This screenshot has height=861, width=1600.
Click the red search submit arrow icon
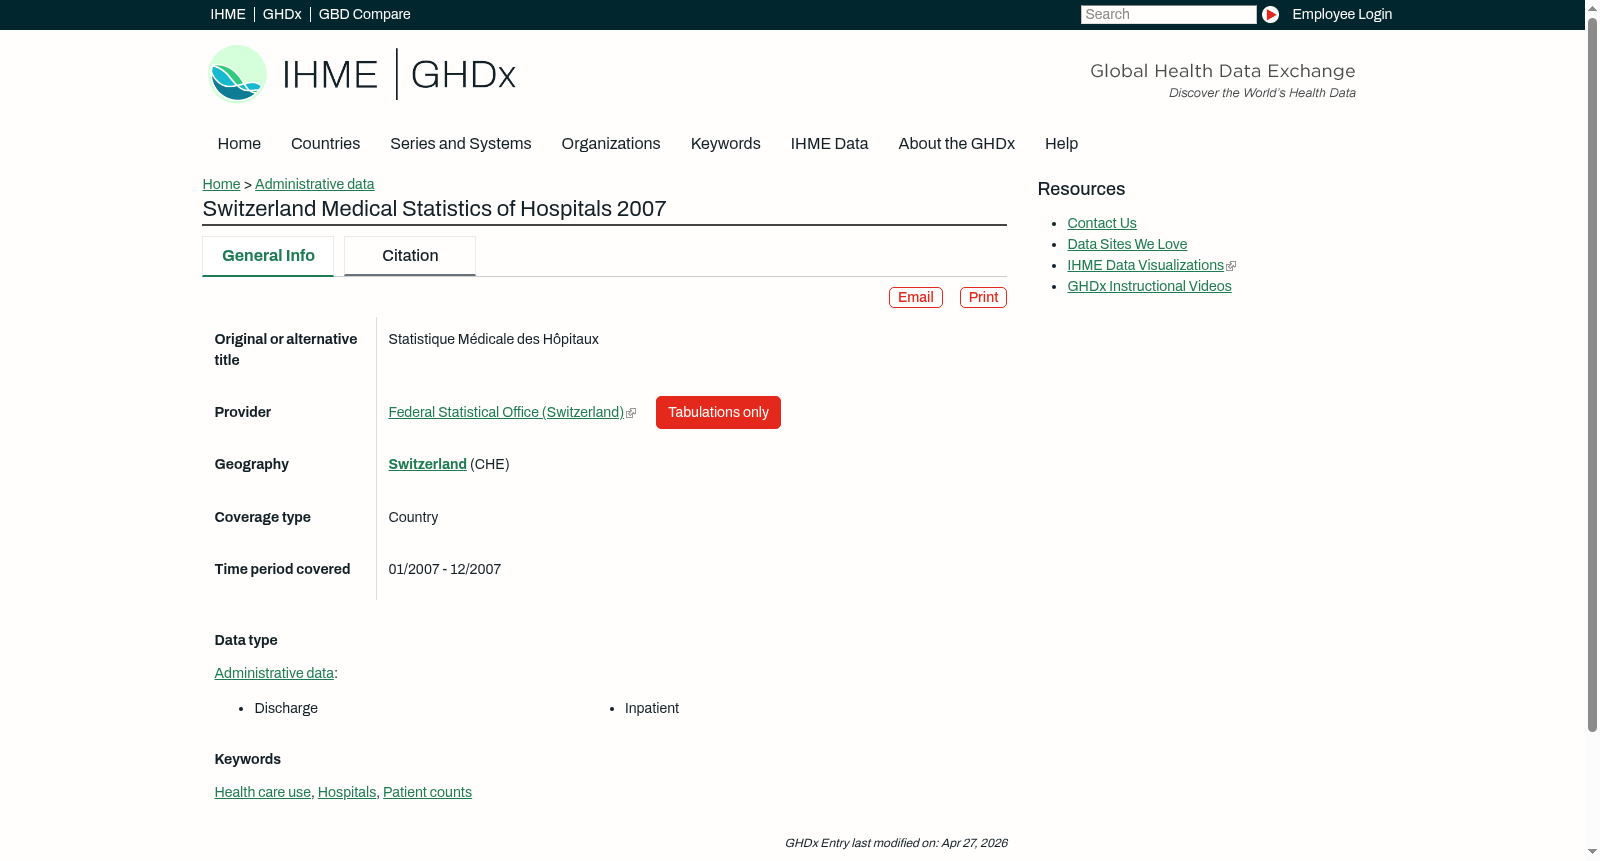pos(1270,14)
